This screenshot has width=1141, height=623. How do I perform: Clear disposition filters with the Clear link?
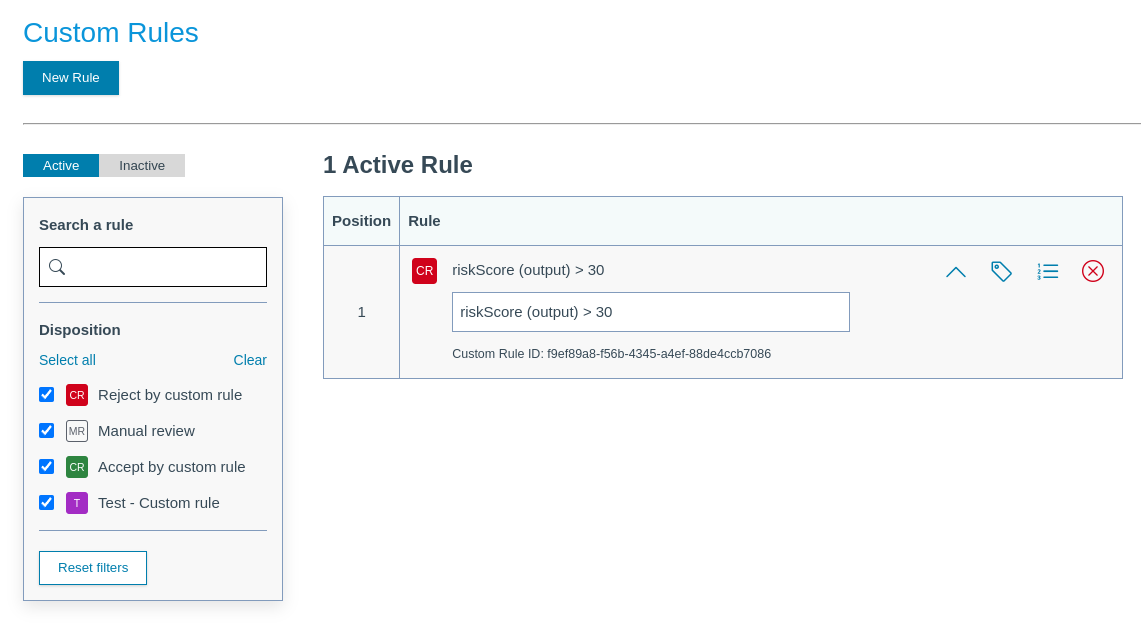[x=250, y=360]
